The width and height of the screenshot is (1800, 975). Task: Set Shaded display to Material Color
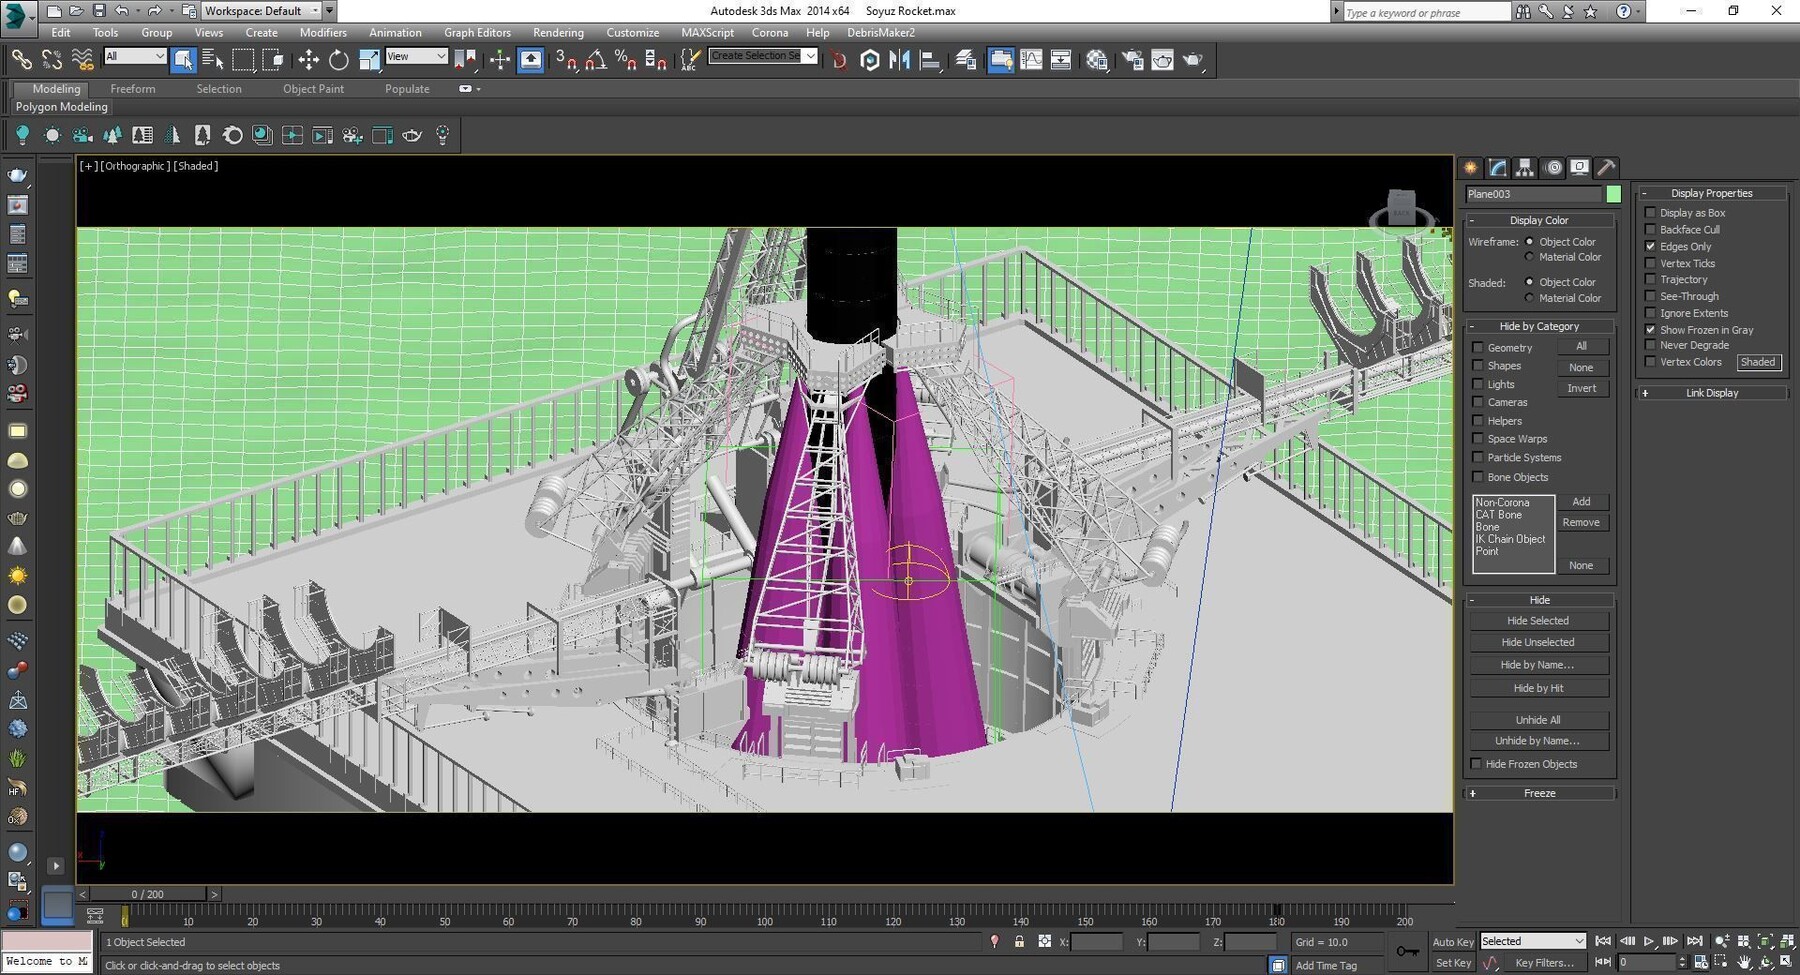coord(1529,297)
